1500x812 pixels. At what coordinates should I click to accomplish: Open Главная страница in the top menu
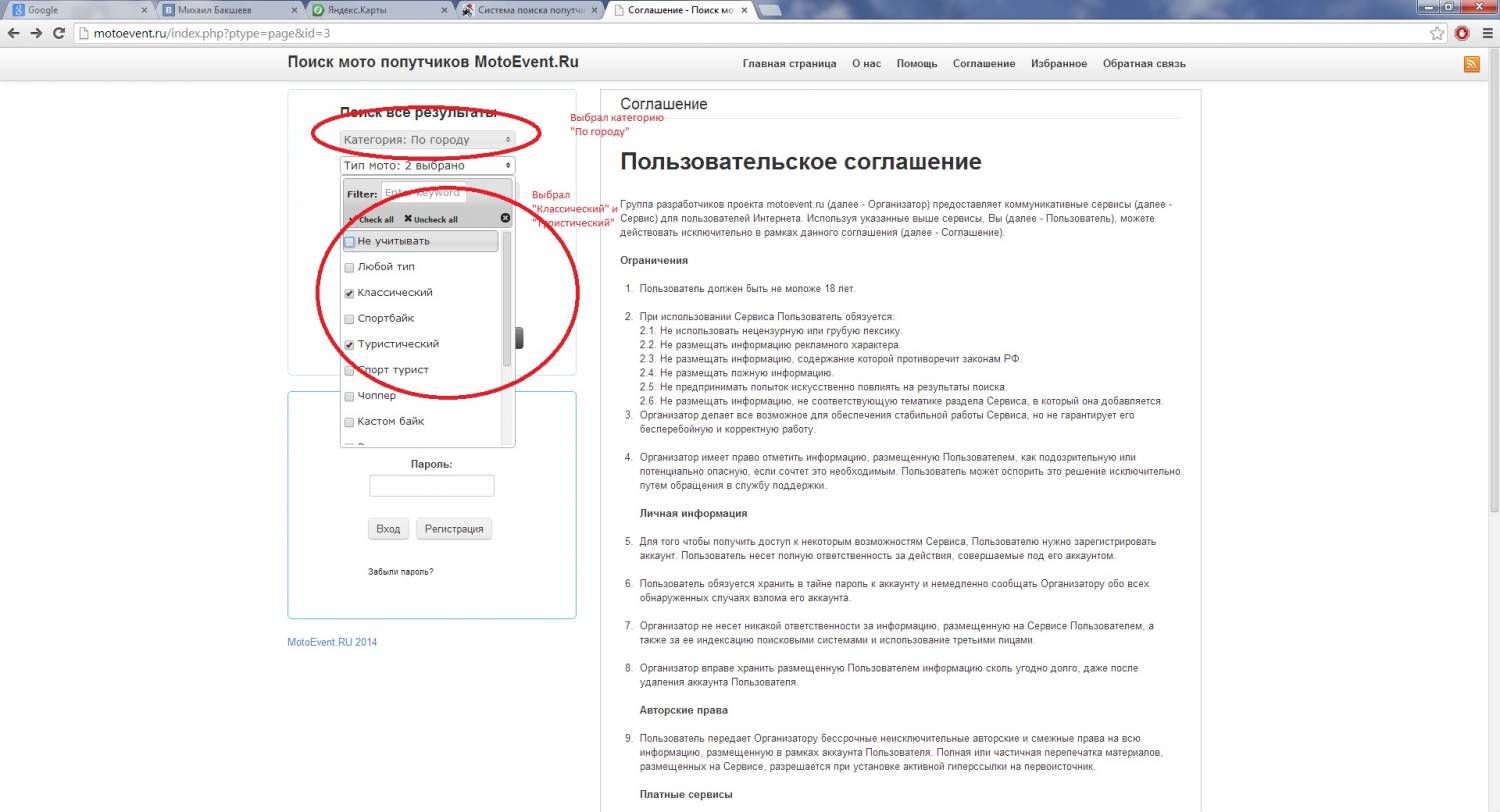789,64
